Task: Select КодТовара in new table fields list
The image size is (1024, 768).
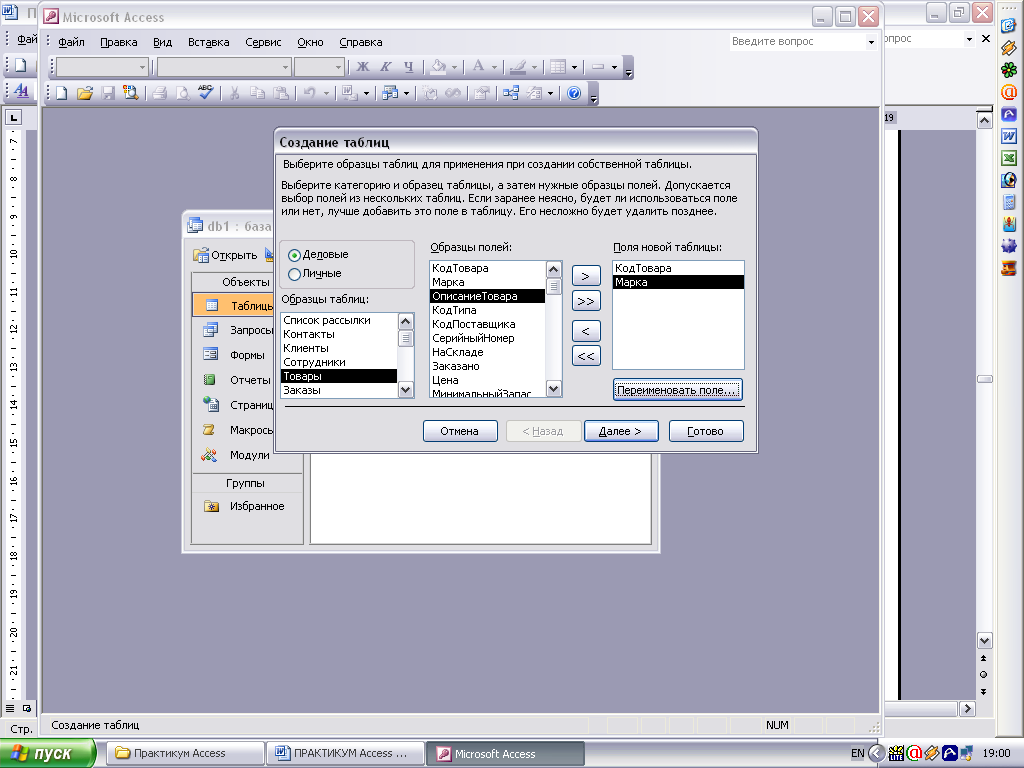Action: point(678,268)
